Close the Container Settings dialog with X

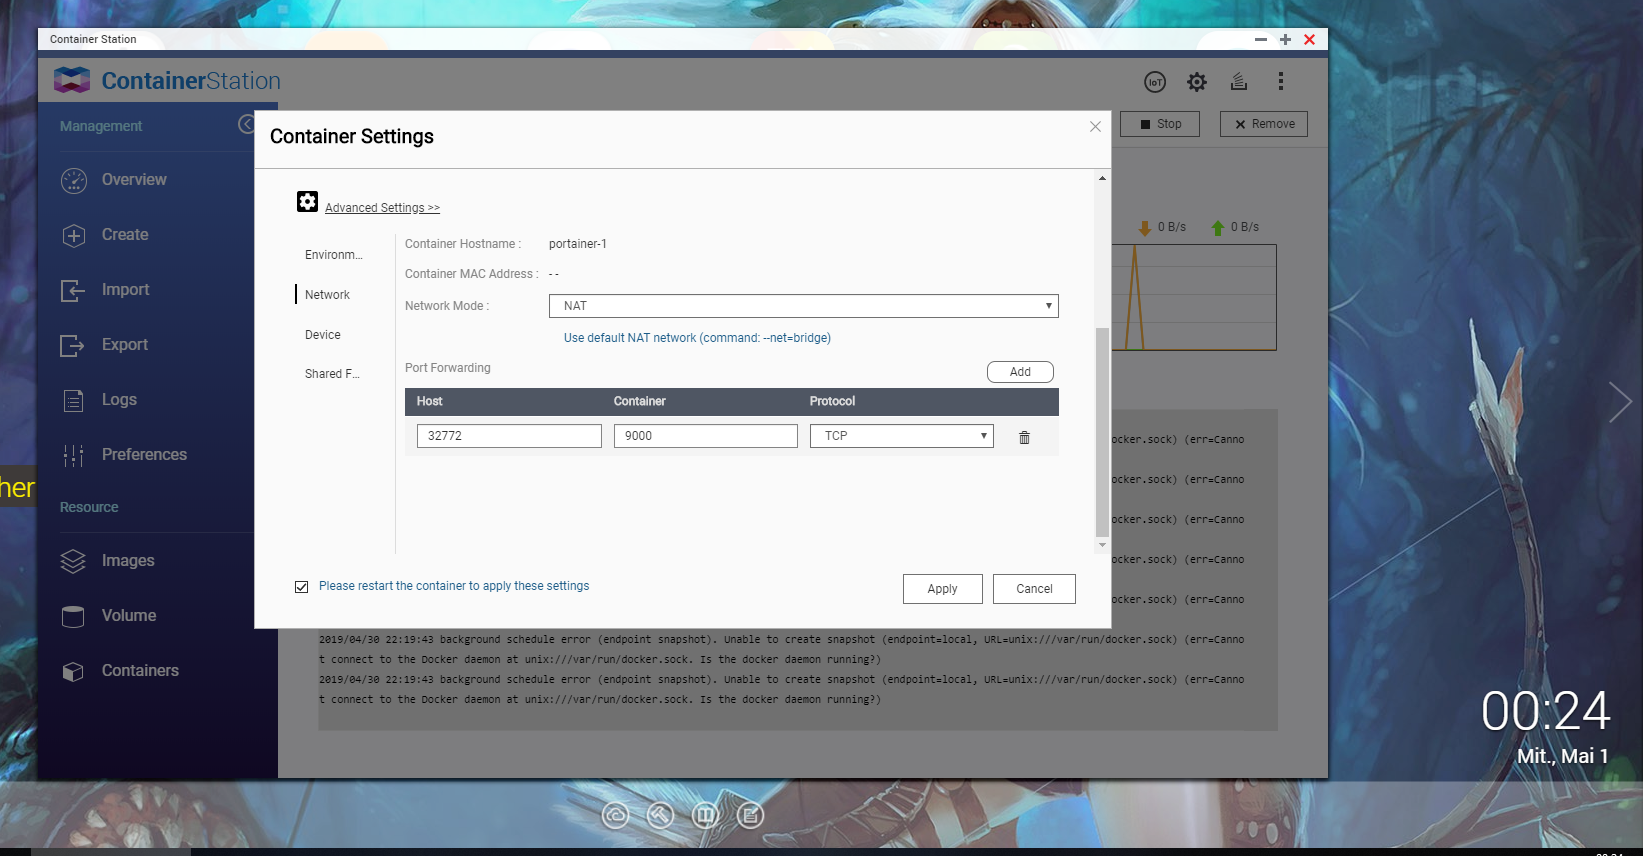[1095, 127]
